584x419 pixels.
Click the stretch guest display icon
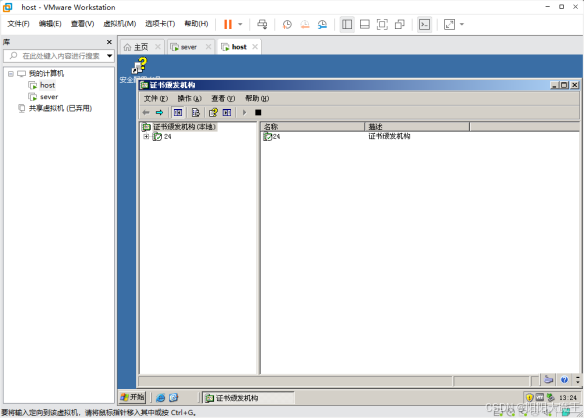pyautogui.click(x=449, y=25)
